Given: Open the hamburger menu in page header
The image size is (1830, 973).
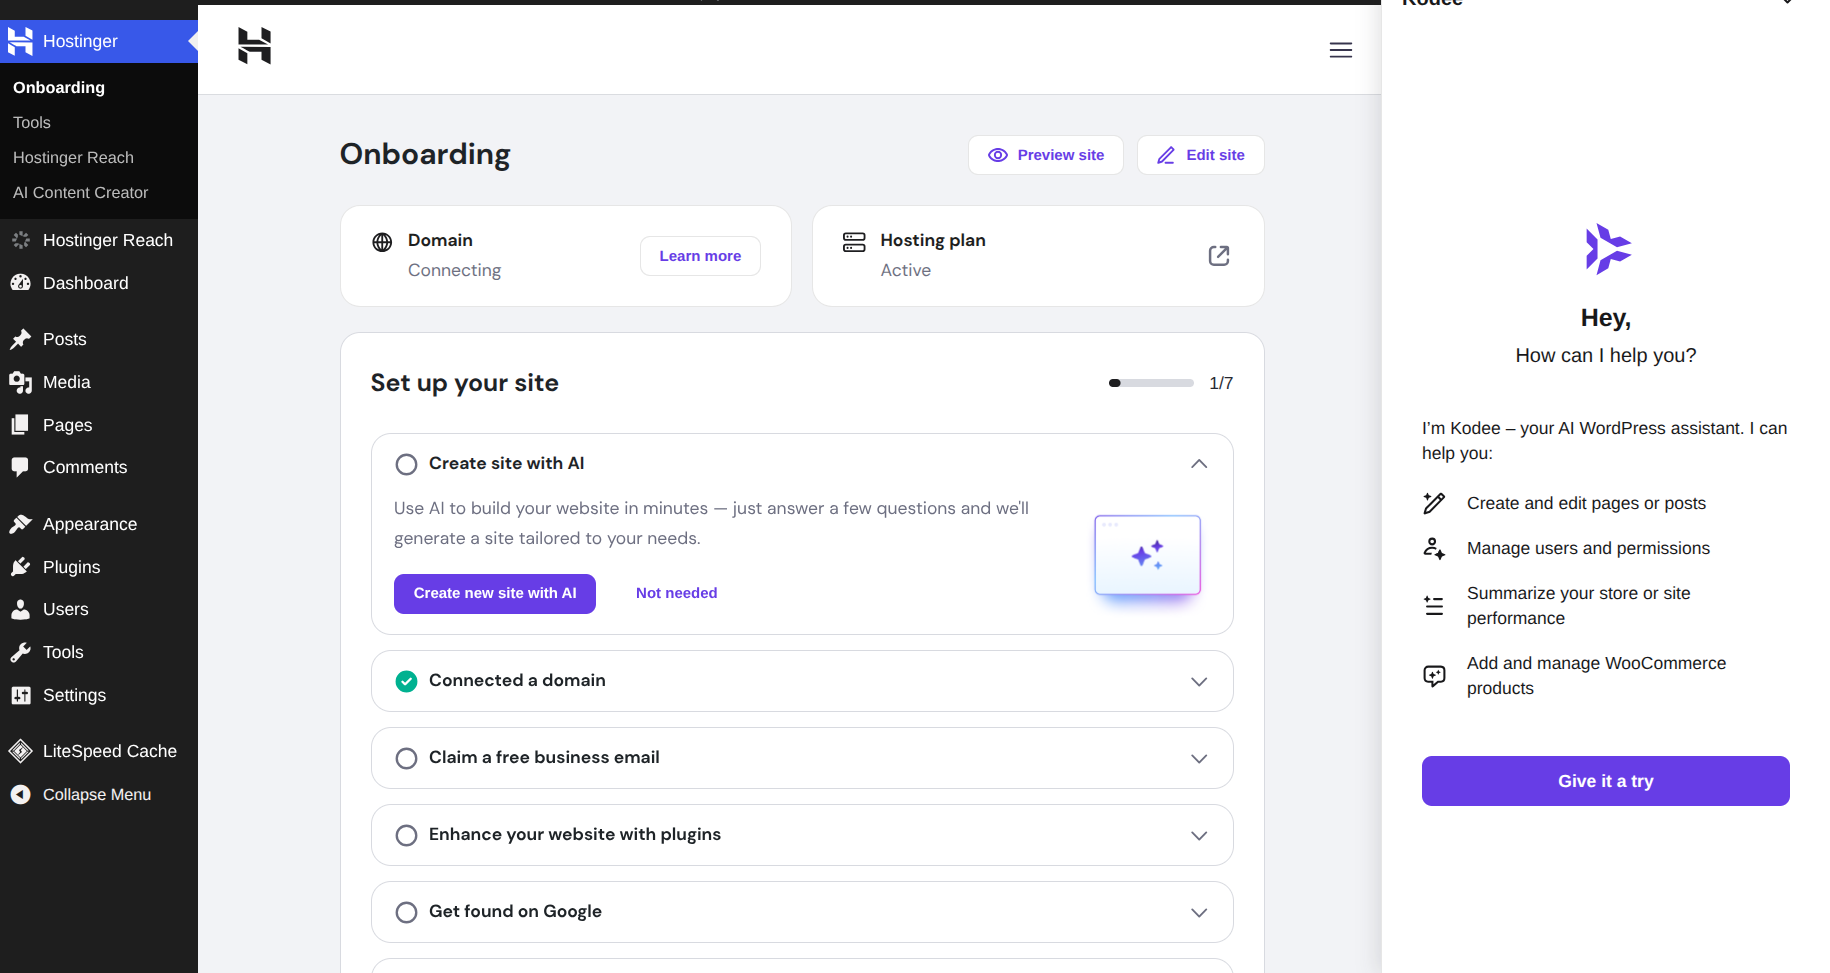Looking at the screenshot, I should coord(1341,50).
